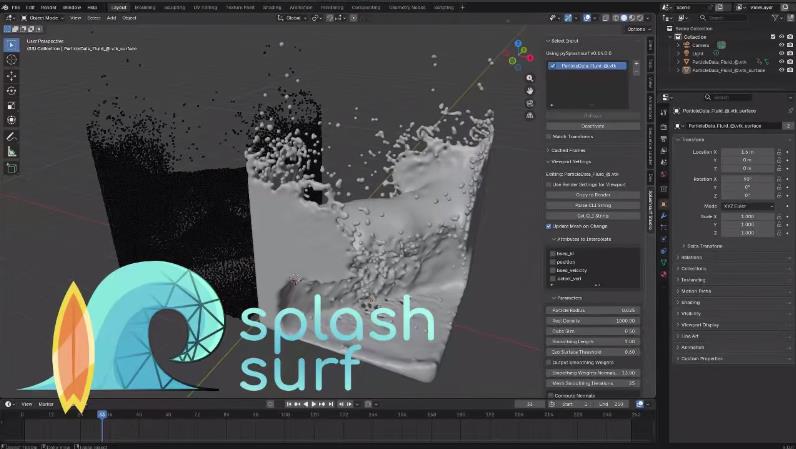Select the Scale tool

(x=11, y=106)
